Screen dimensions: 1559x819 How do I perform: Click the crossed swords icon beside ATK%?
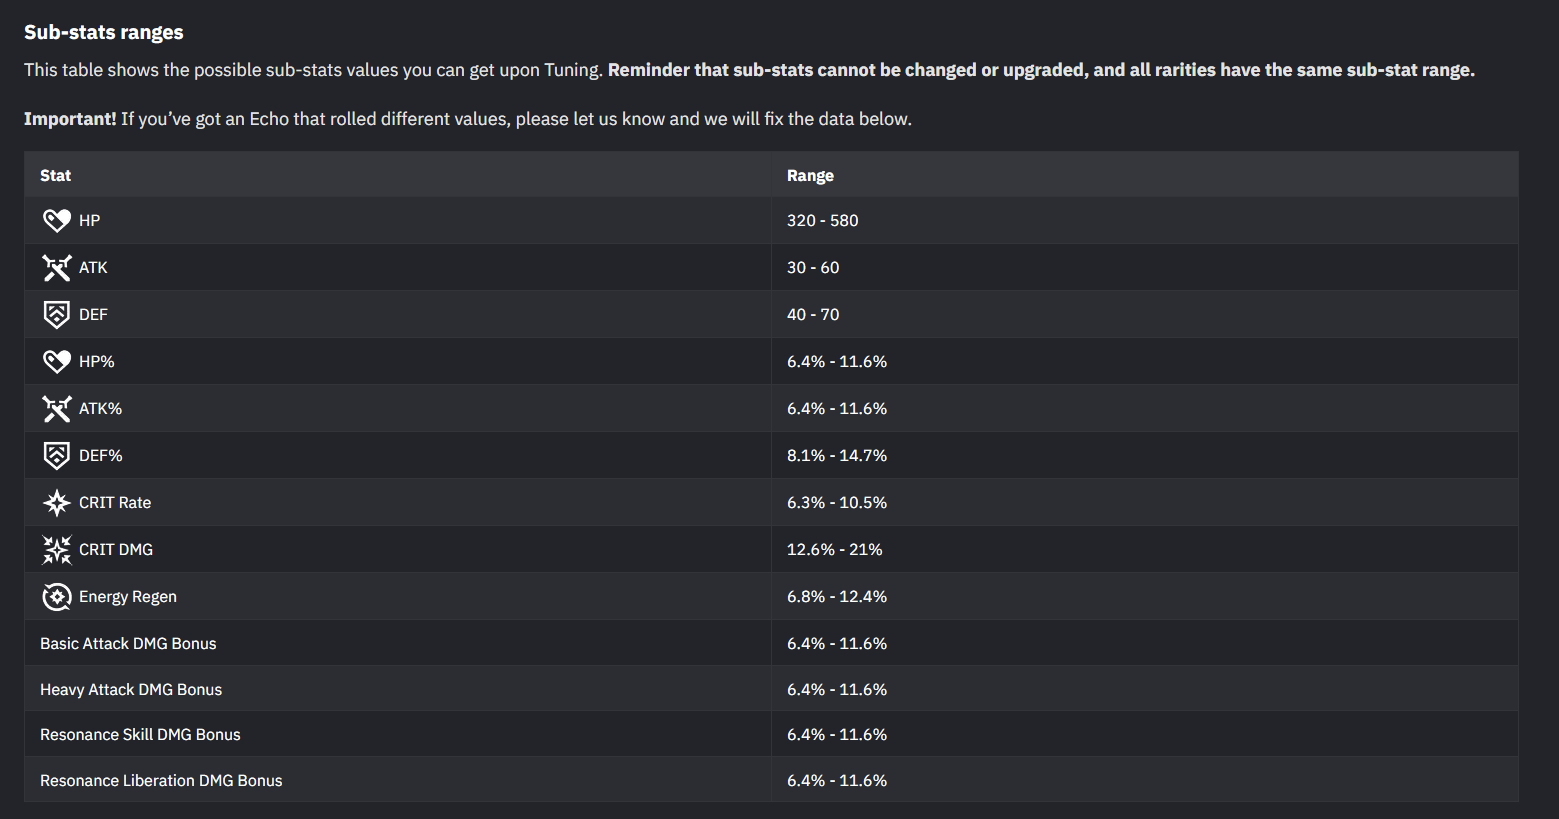(x=57, y=408)
